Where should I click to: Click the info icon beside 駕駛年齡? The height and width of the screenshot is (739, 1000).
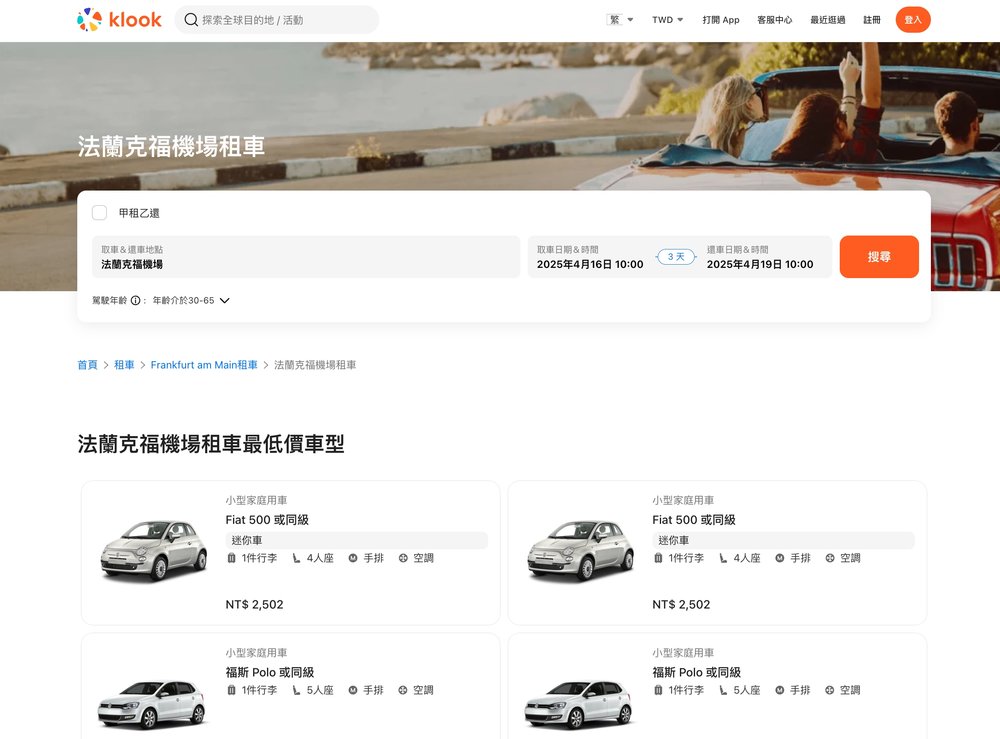click(x=135, y=299)
